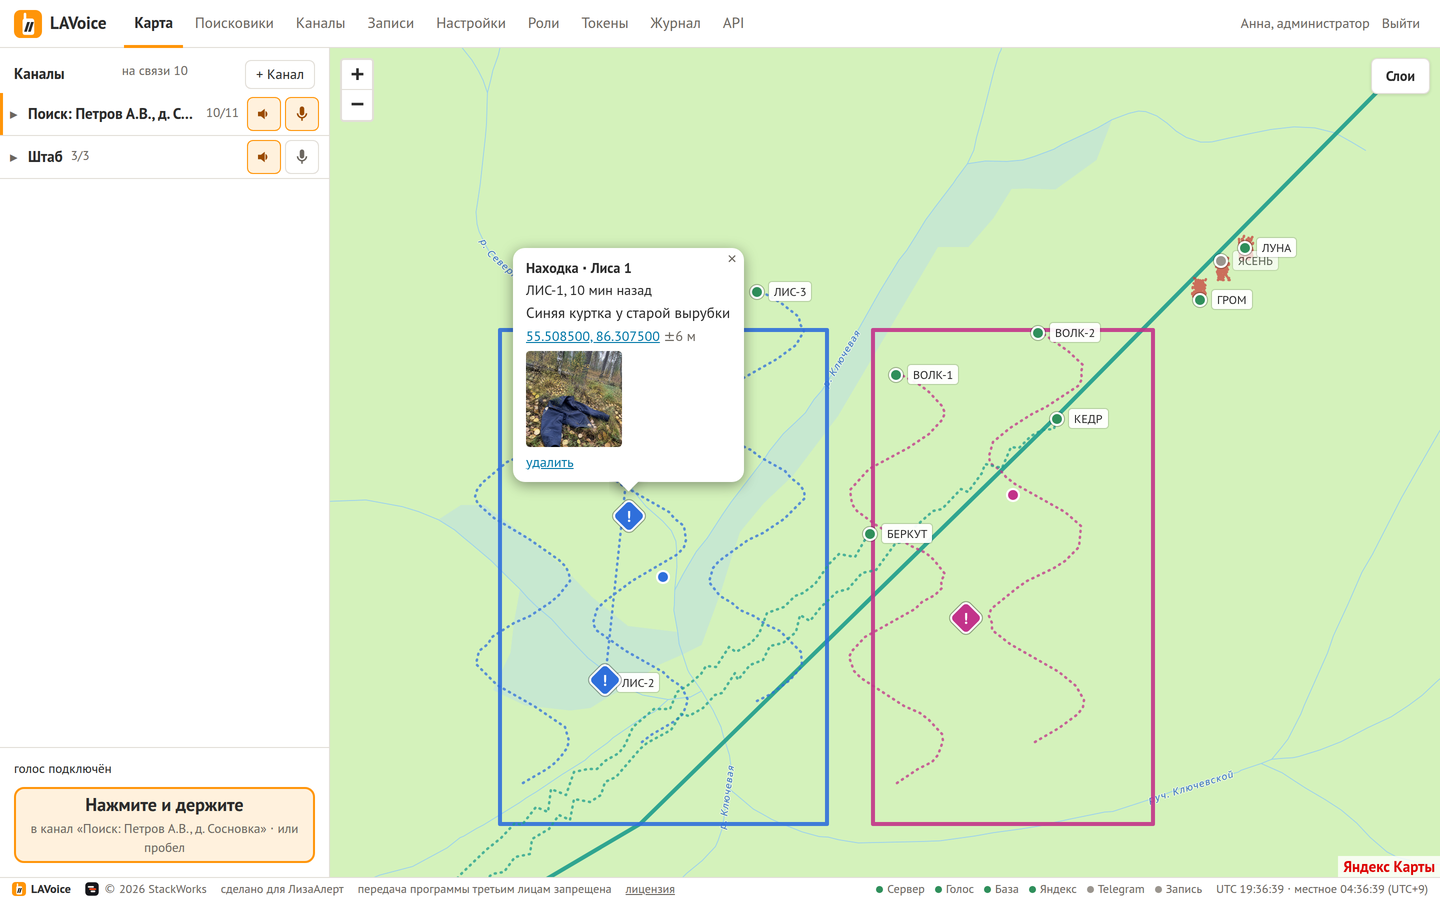
Task: Toggle microphone for Поиск: Петров channel
Action: (302, 114)
